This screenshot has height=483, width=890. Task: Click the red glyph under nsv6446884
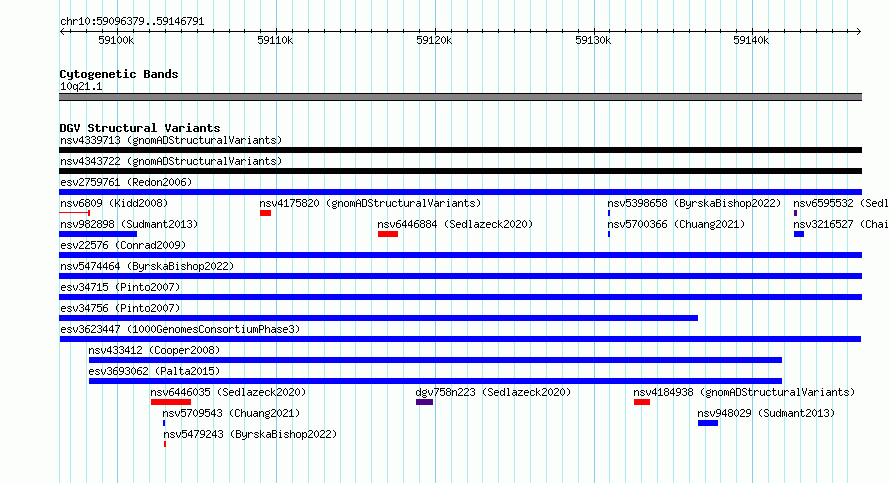click(x=388, y=234)
